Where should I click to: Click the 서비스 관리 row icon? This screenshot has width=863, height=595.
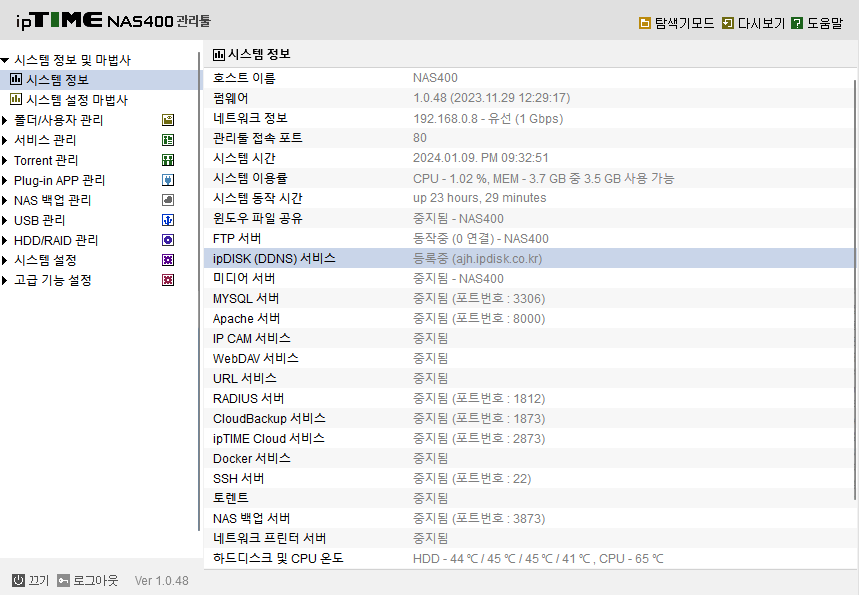click(x=168, y=140)
